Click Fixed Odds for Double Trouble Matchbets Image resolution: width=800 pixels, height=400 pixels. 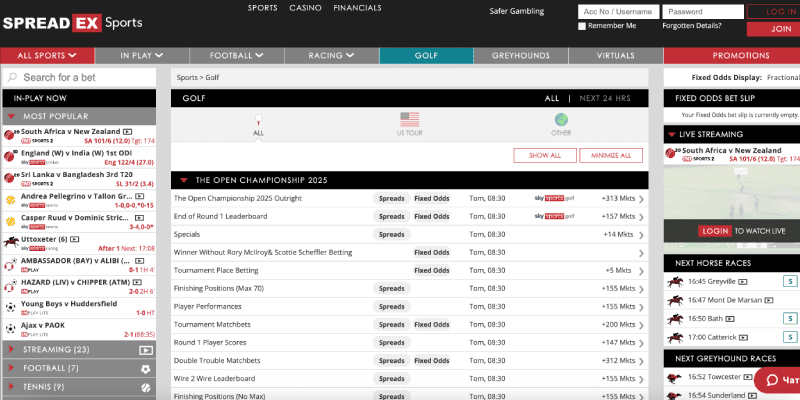[432, 361]
